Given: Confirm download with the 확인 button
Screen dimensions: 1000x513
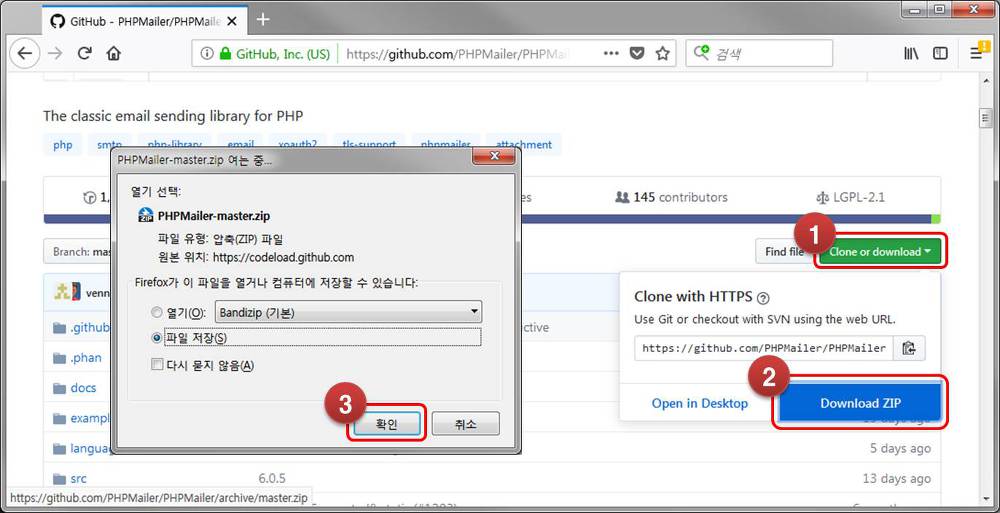Looking at the screenshot, I should pos(387,424).
